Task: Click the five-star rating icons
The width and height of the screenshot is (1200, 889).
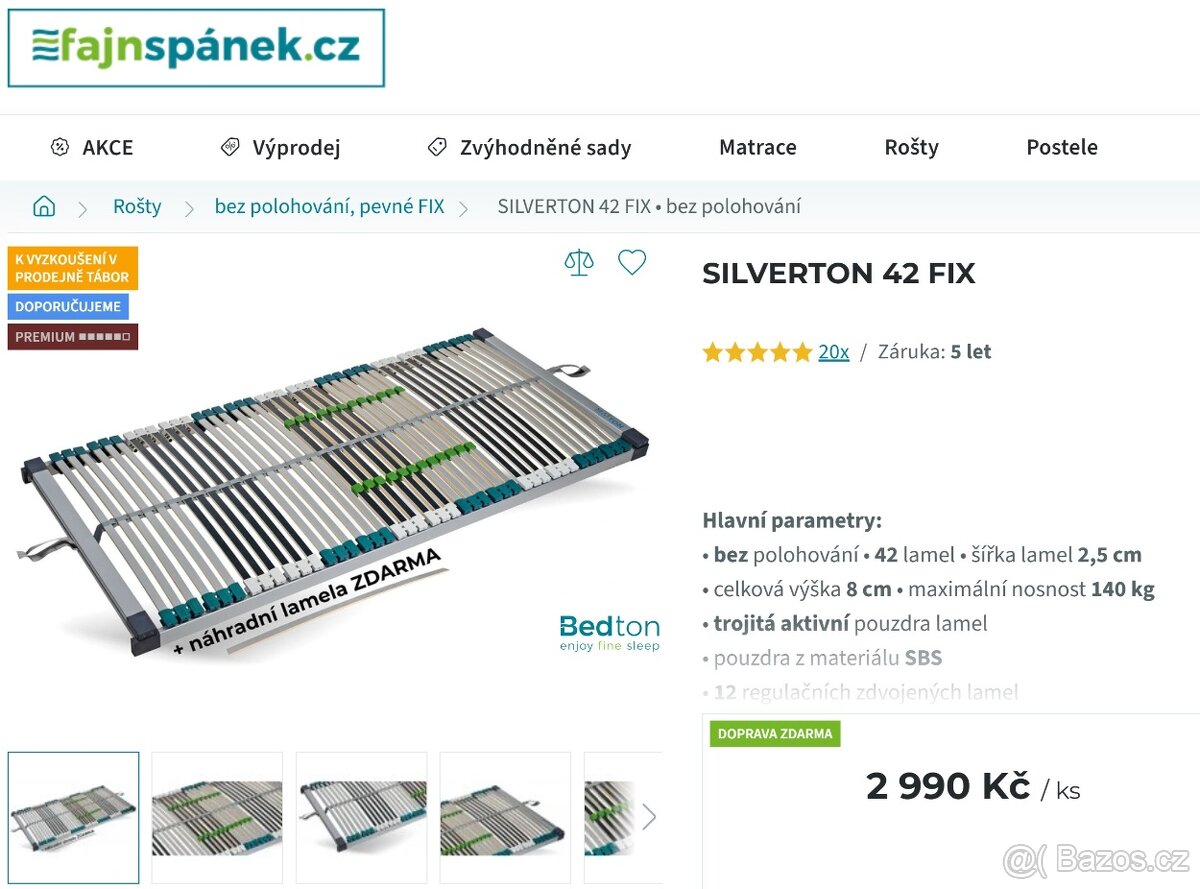Action: (x=757, y=352)
